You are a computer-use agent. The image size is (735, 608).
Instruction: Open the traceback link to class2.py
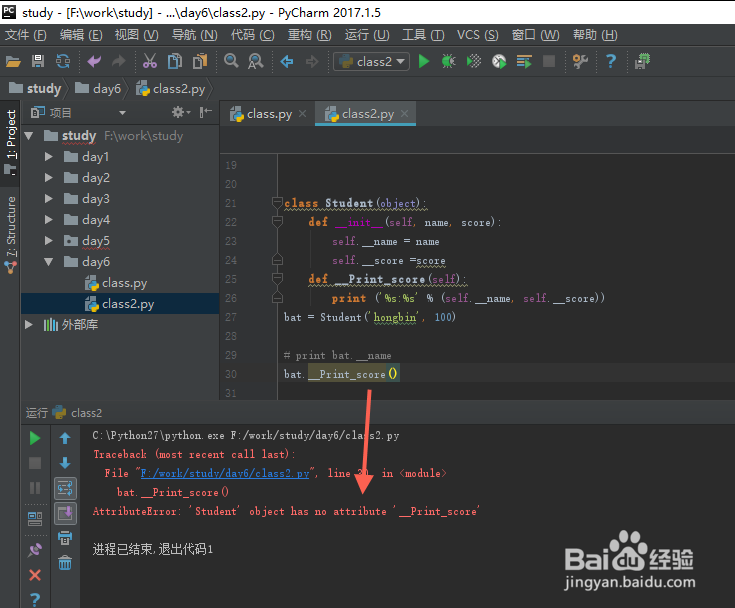pyautogui.click(x=225, y=473)
